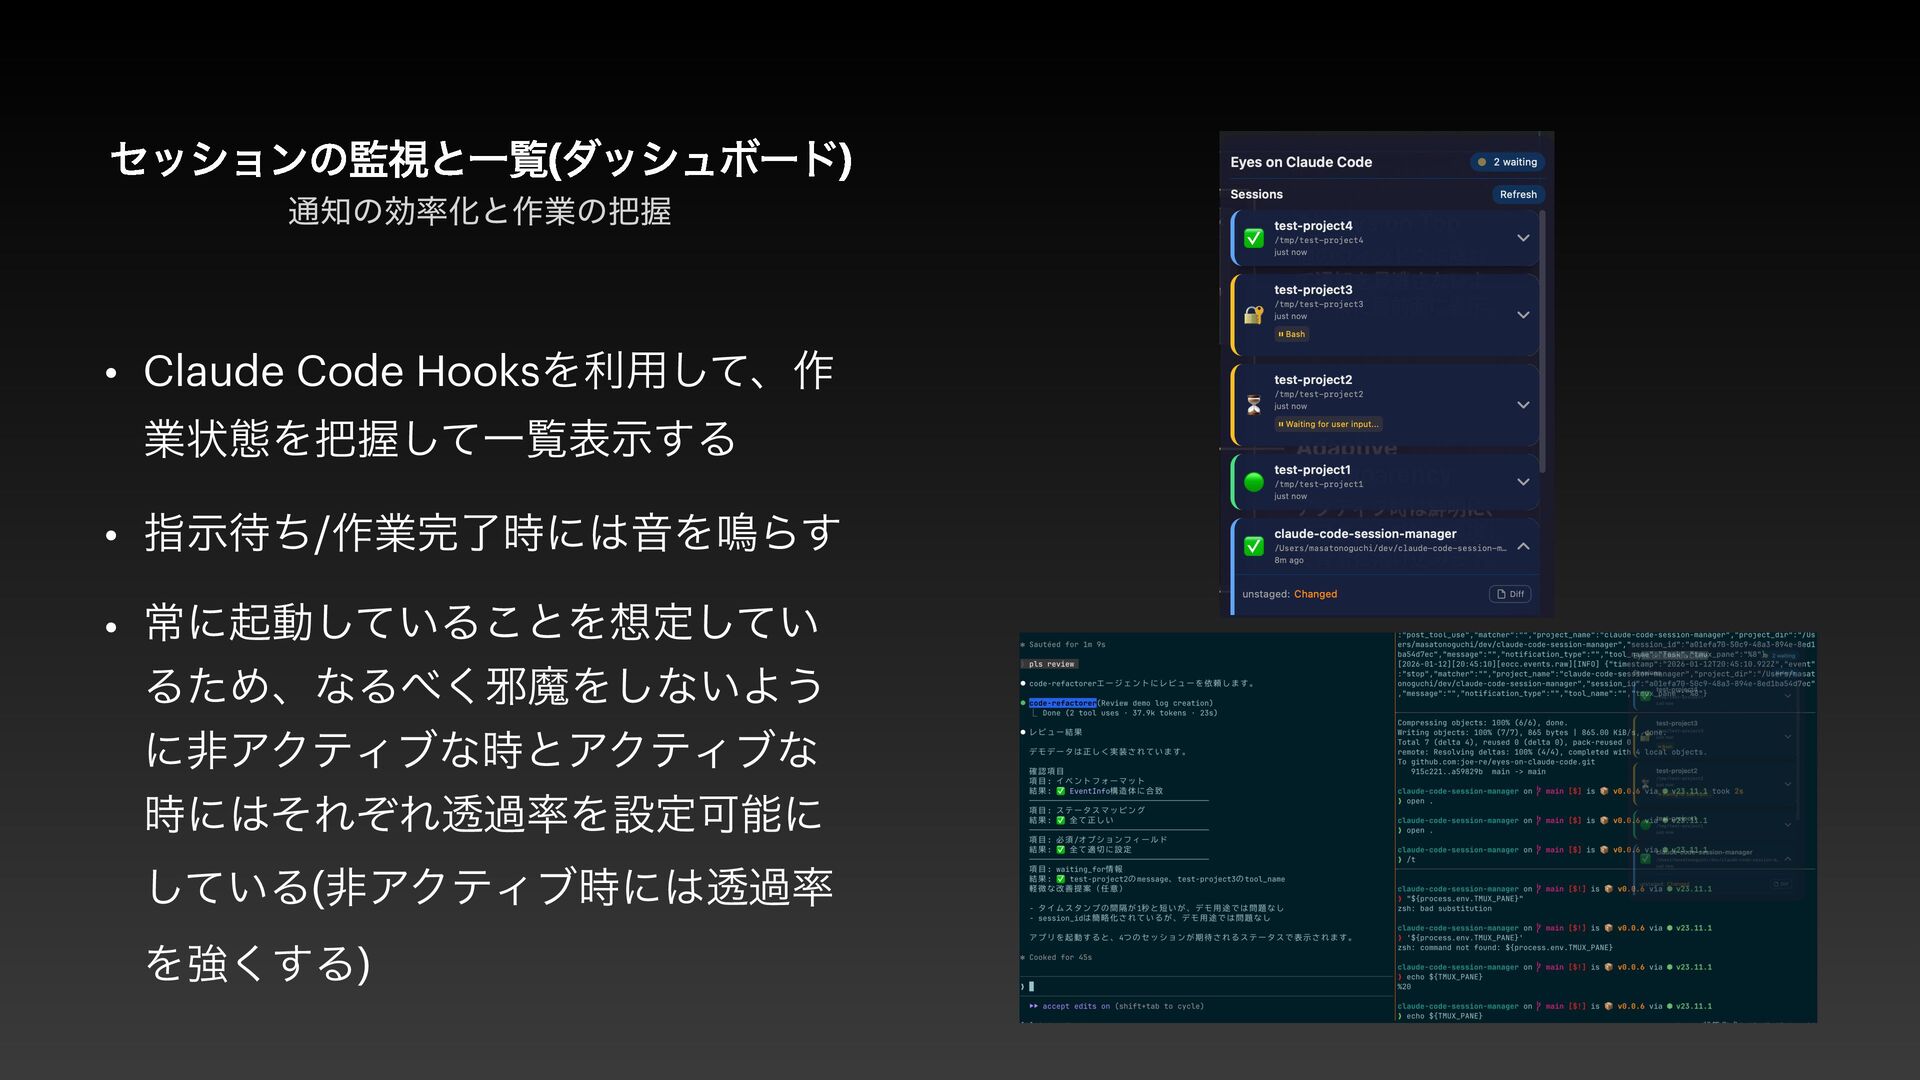Expand the test-project3 session chevron
Viewport: 1920px width, 1080px height.
(1523, 315)
